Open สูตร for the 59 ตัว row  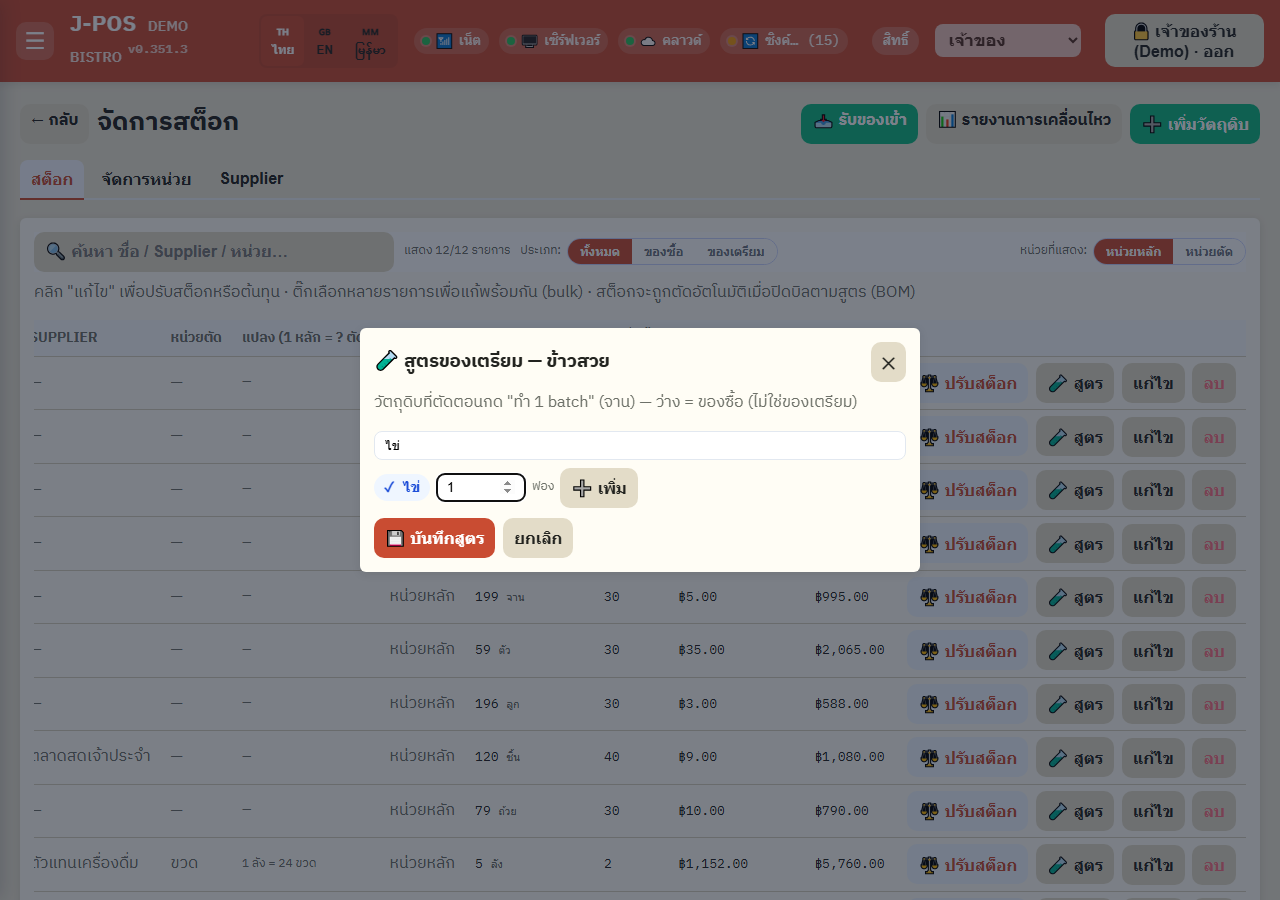[1075, 651]
